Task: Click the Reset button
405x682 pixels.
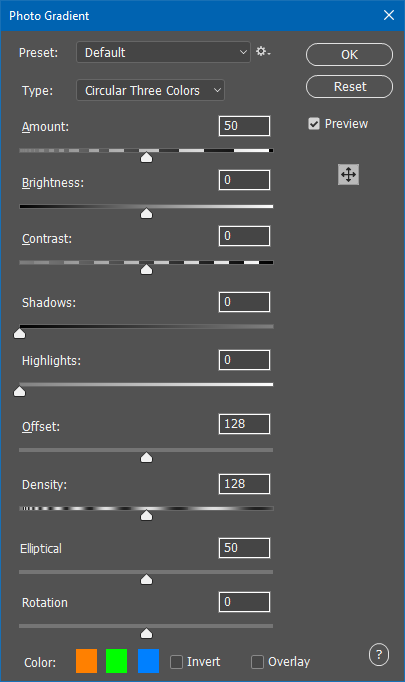Action: coord(349,87)
